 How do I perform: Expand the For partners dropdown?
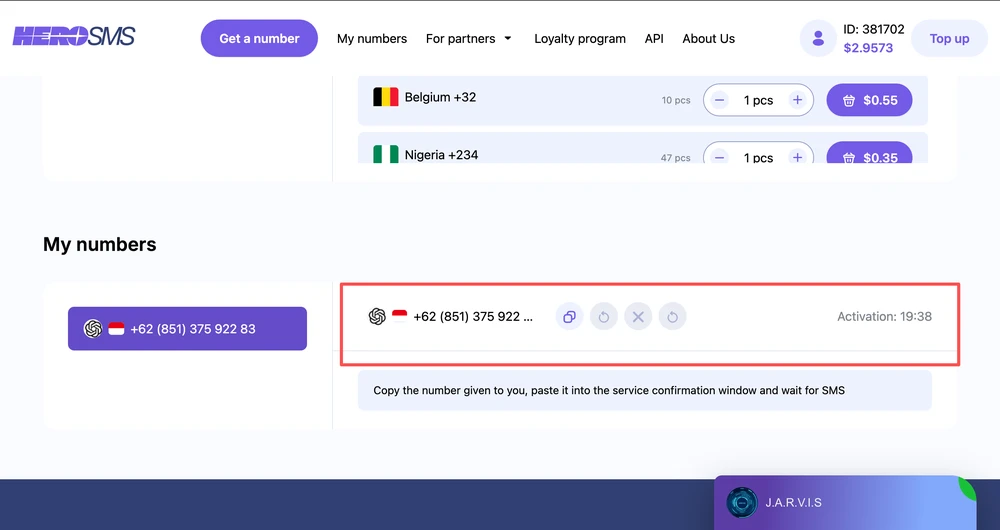(468, 39)
